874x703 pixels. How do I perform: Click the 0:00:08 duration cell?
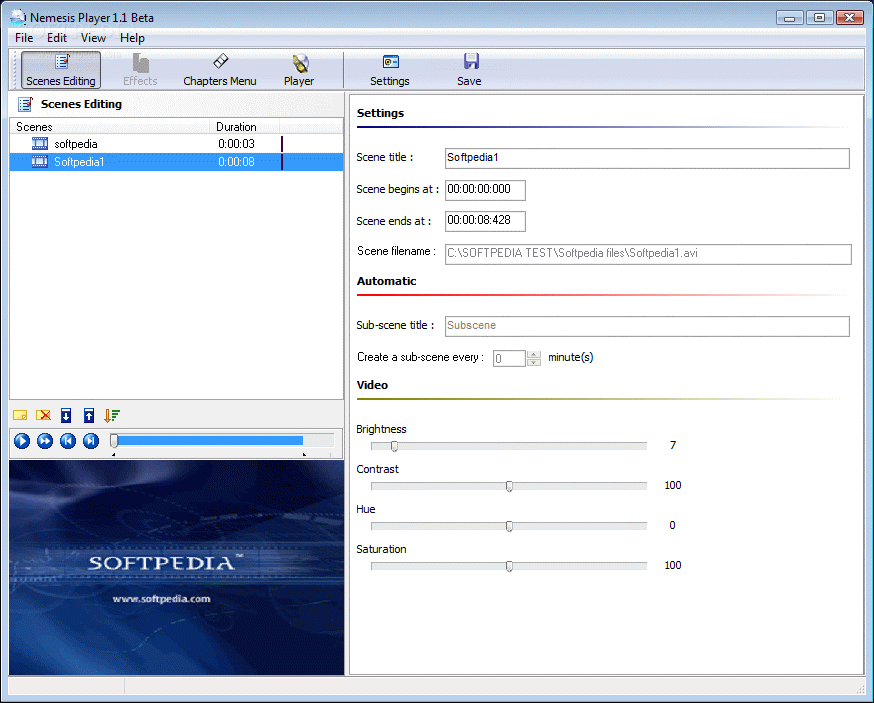tap(236, 162)
